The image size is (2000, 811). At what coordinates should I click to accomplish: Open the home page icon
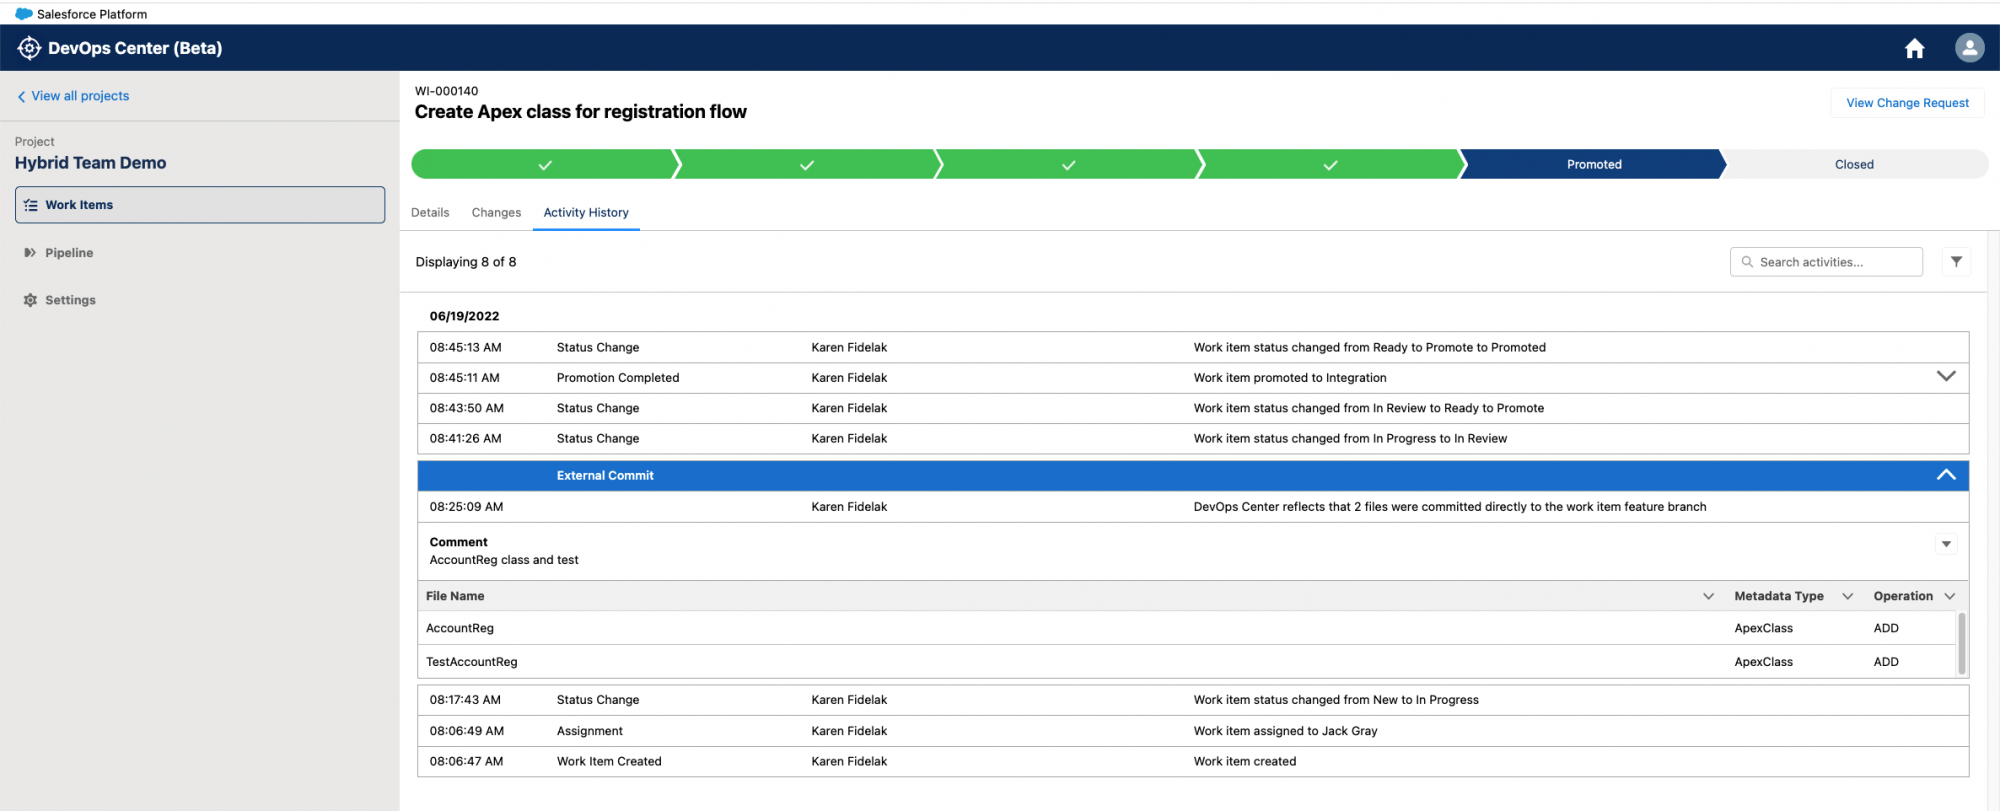(x=1914, y=49)
